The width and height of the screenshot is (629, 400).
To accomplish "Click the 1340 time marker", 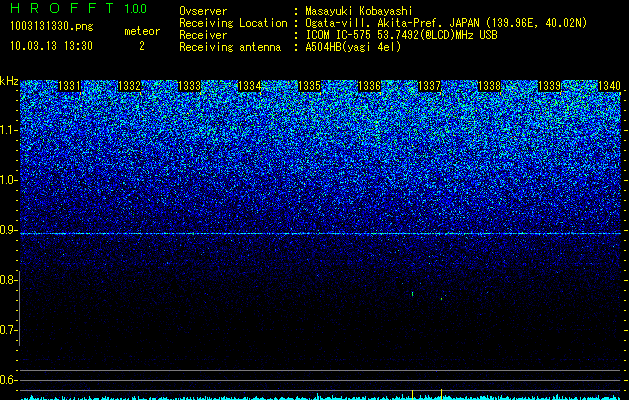I will tap(609, 86).
